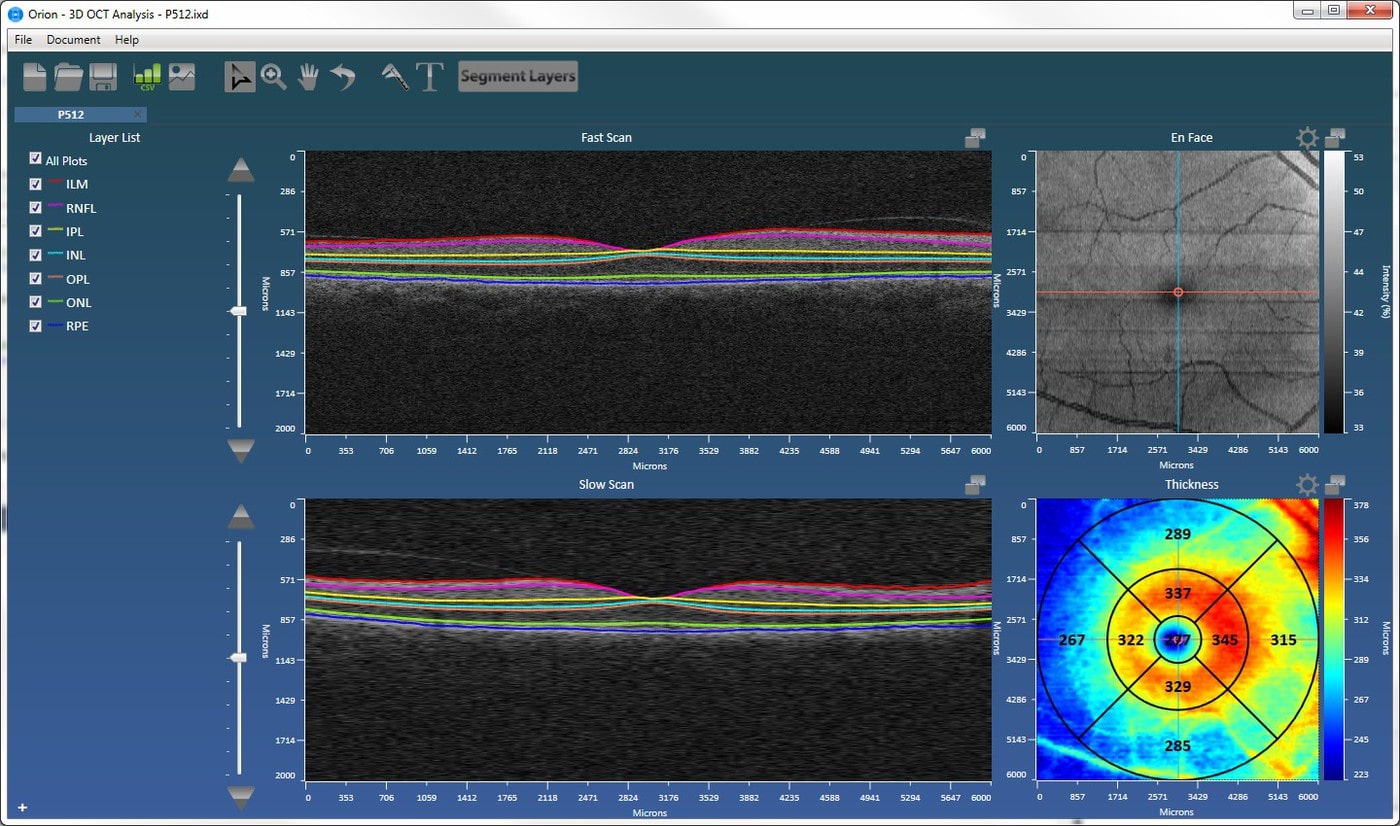
Task: Click the Fast Scan pop-out icon
Action: (975, 139)
